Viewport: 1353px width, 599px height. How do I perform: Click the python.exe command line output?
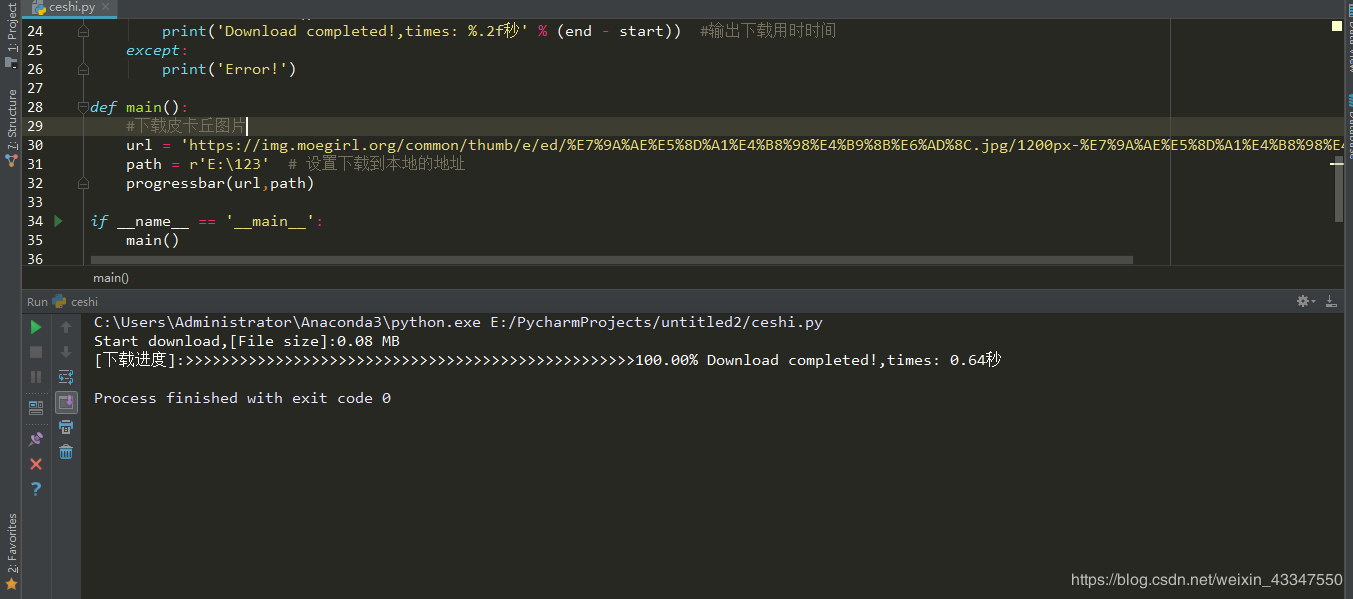pos(458,322)
